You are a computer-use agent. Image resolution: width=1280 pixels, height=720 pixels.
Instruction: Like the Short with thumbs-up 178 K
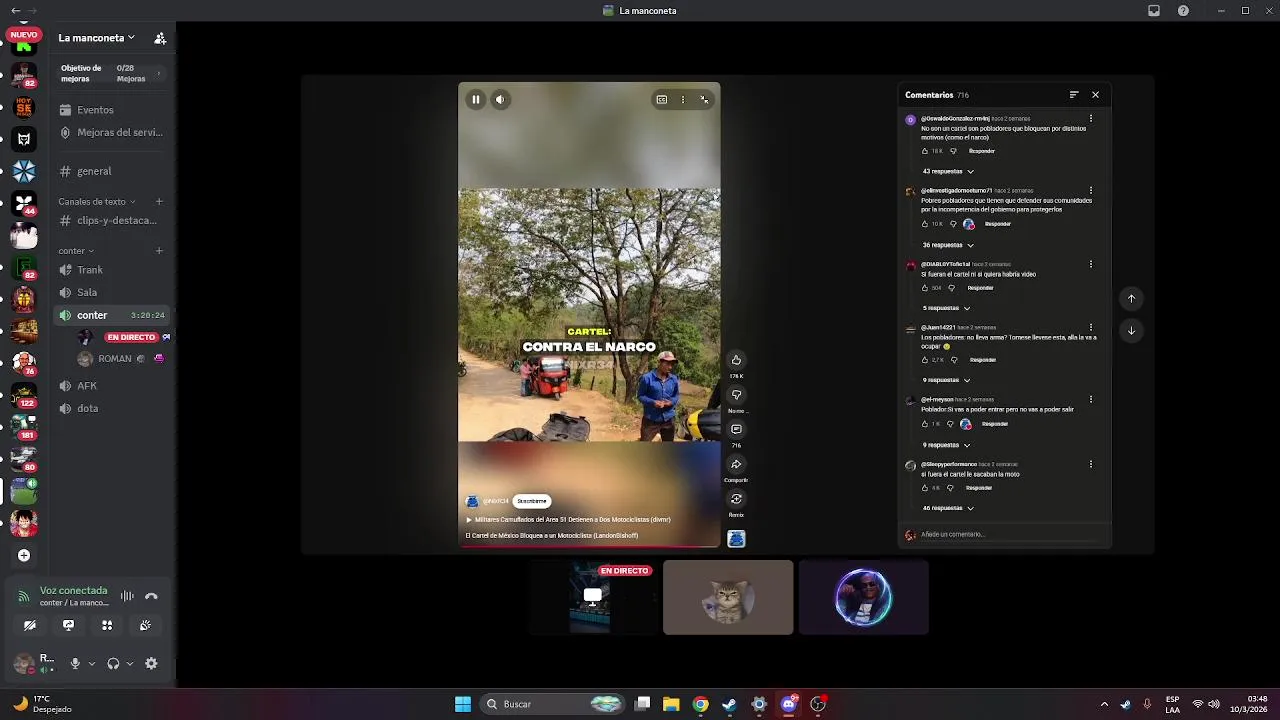(x=736, y=360)
